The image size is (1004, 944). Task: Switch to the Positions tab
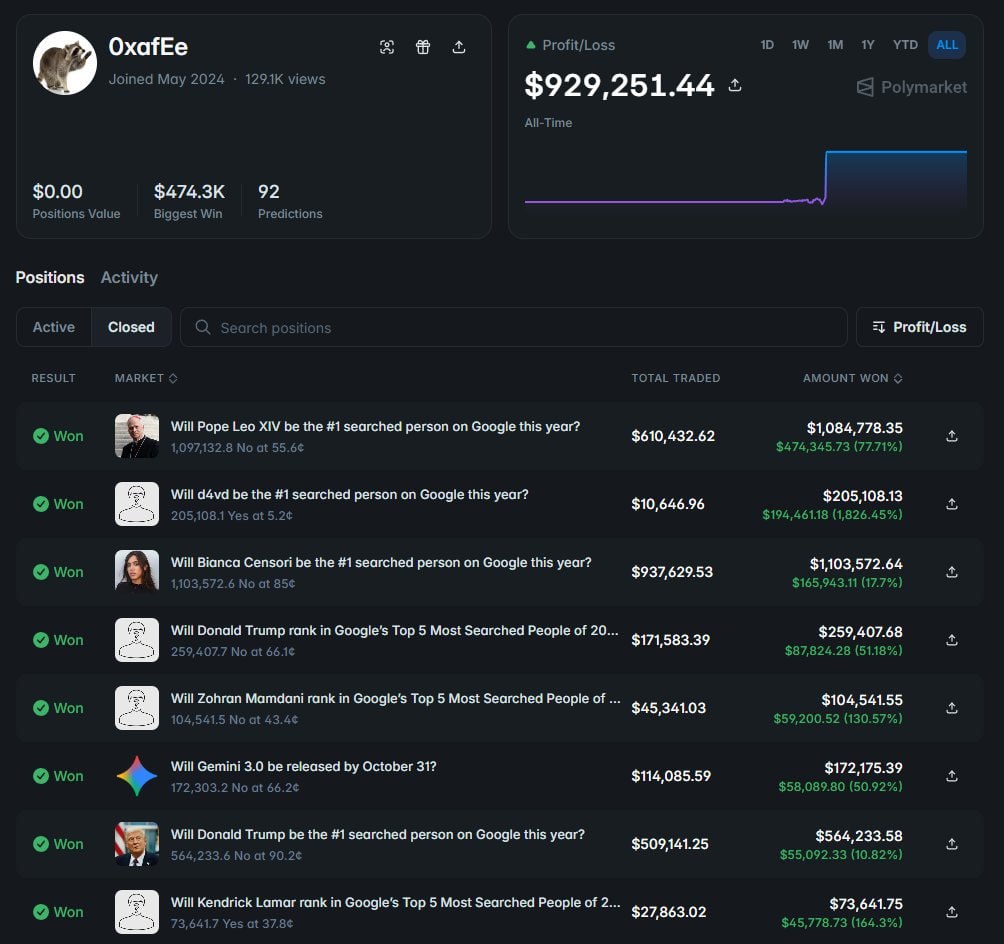50,277
